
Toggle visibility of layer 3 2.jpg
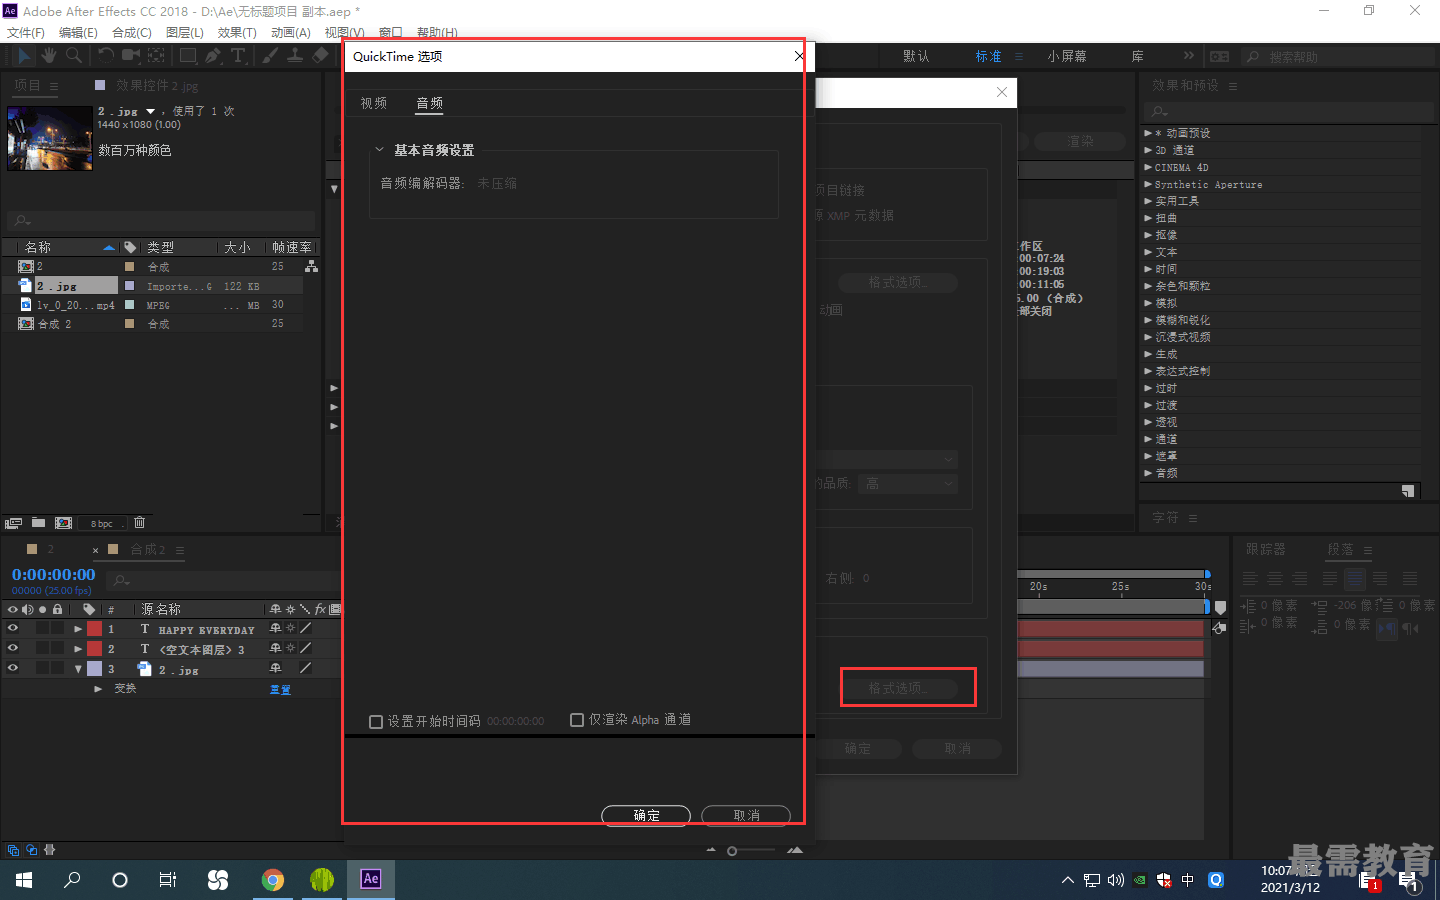13,668
